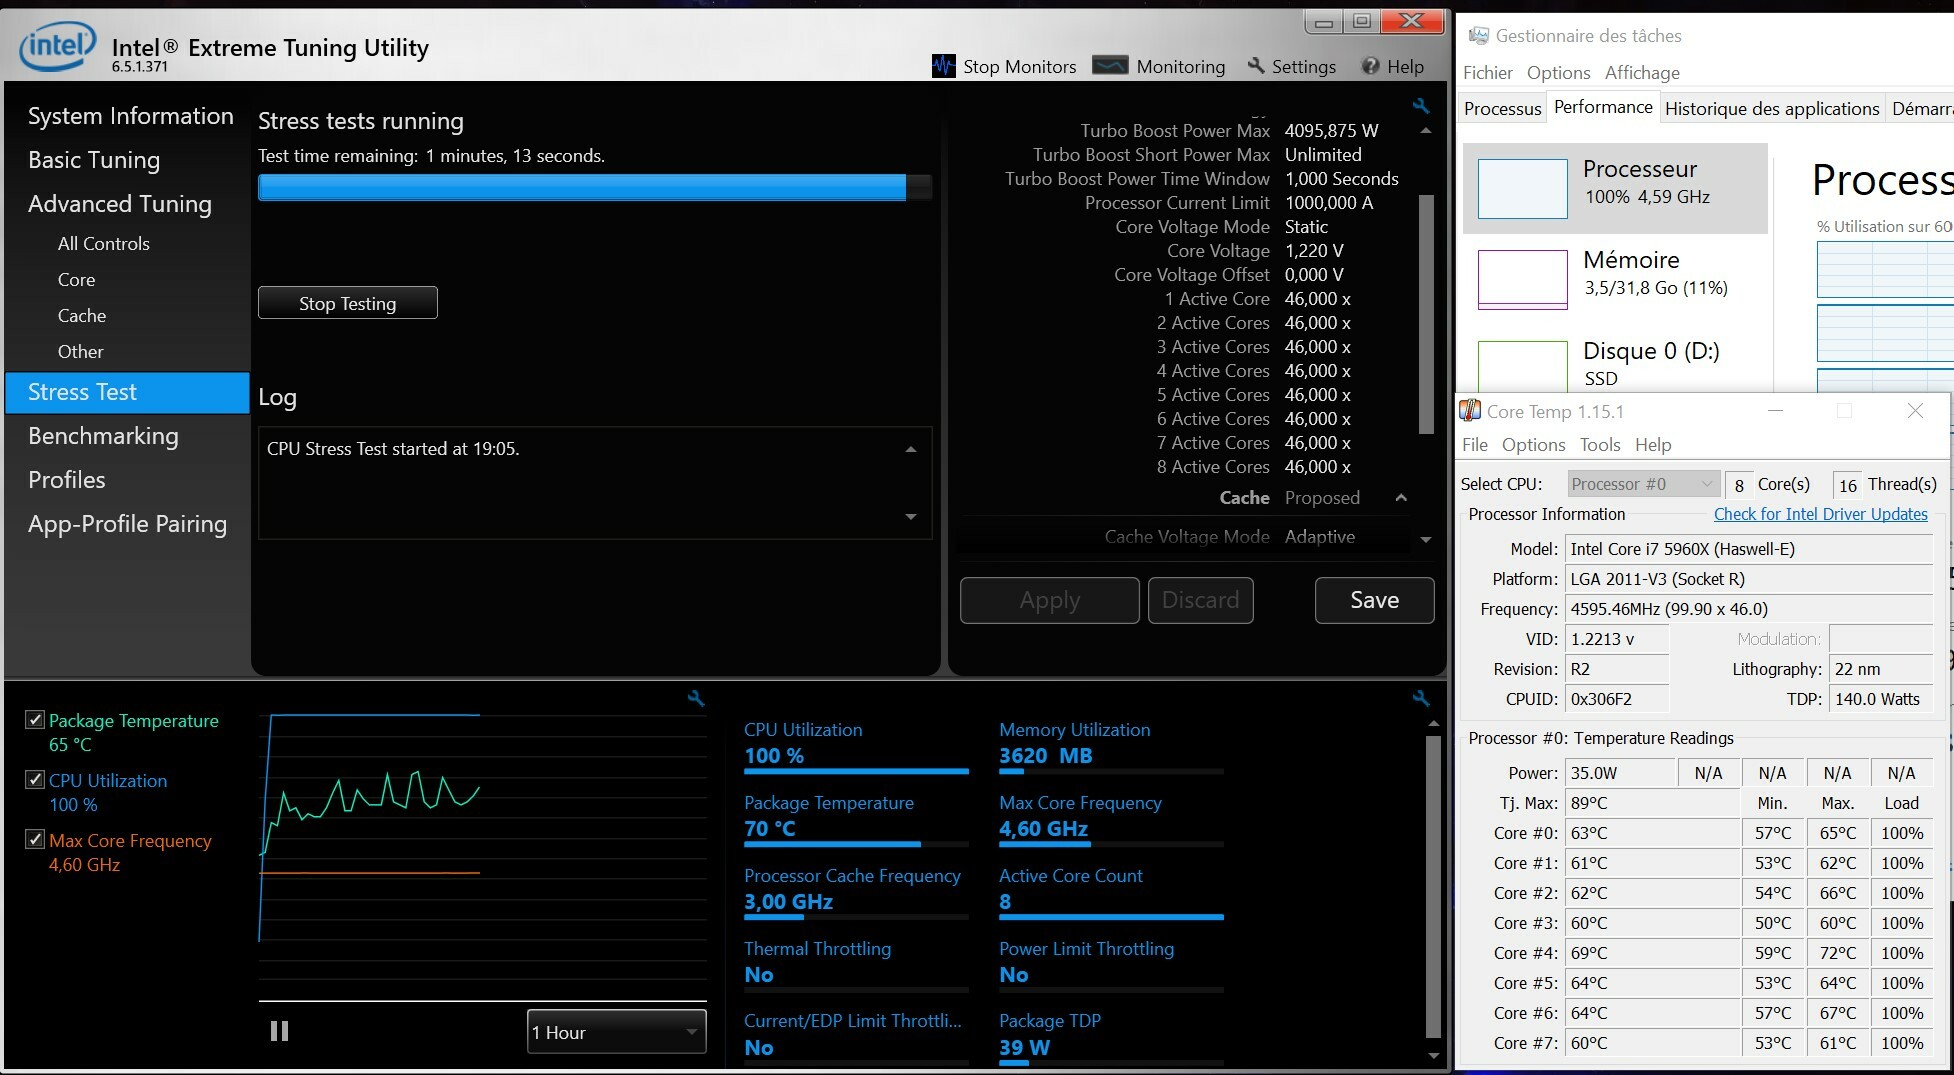Click the log box down arrow
The height and width of the screenshot is (1075, 1954).
click(x=911, y=517)
